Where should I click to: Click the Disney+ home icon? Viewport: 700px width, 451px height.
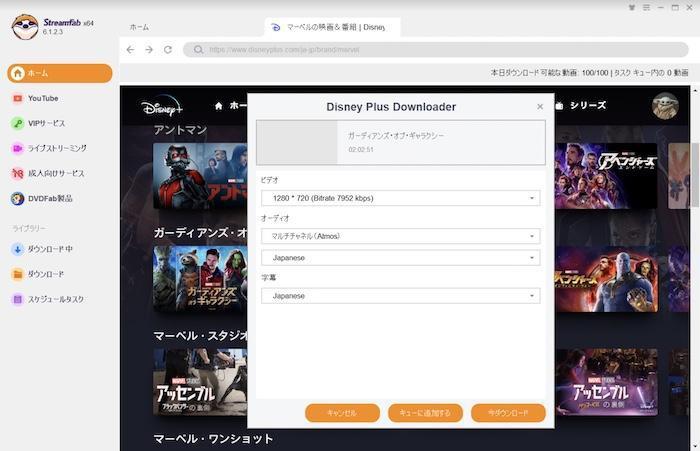(x=219, y=106)
